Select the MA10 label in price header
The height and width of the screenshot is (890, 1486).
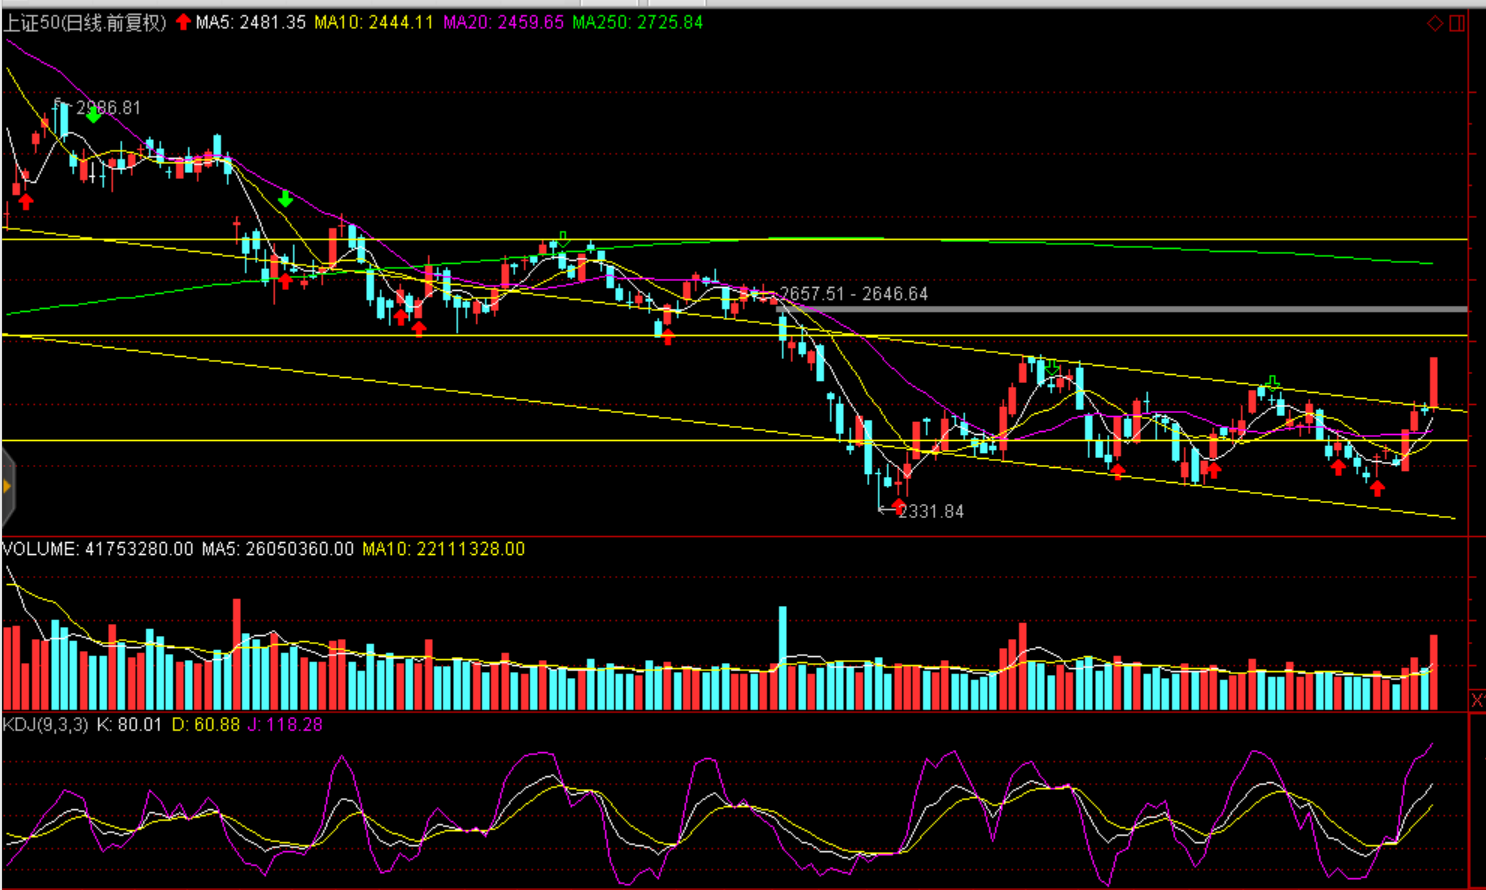(x=373, y=22)
